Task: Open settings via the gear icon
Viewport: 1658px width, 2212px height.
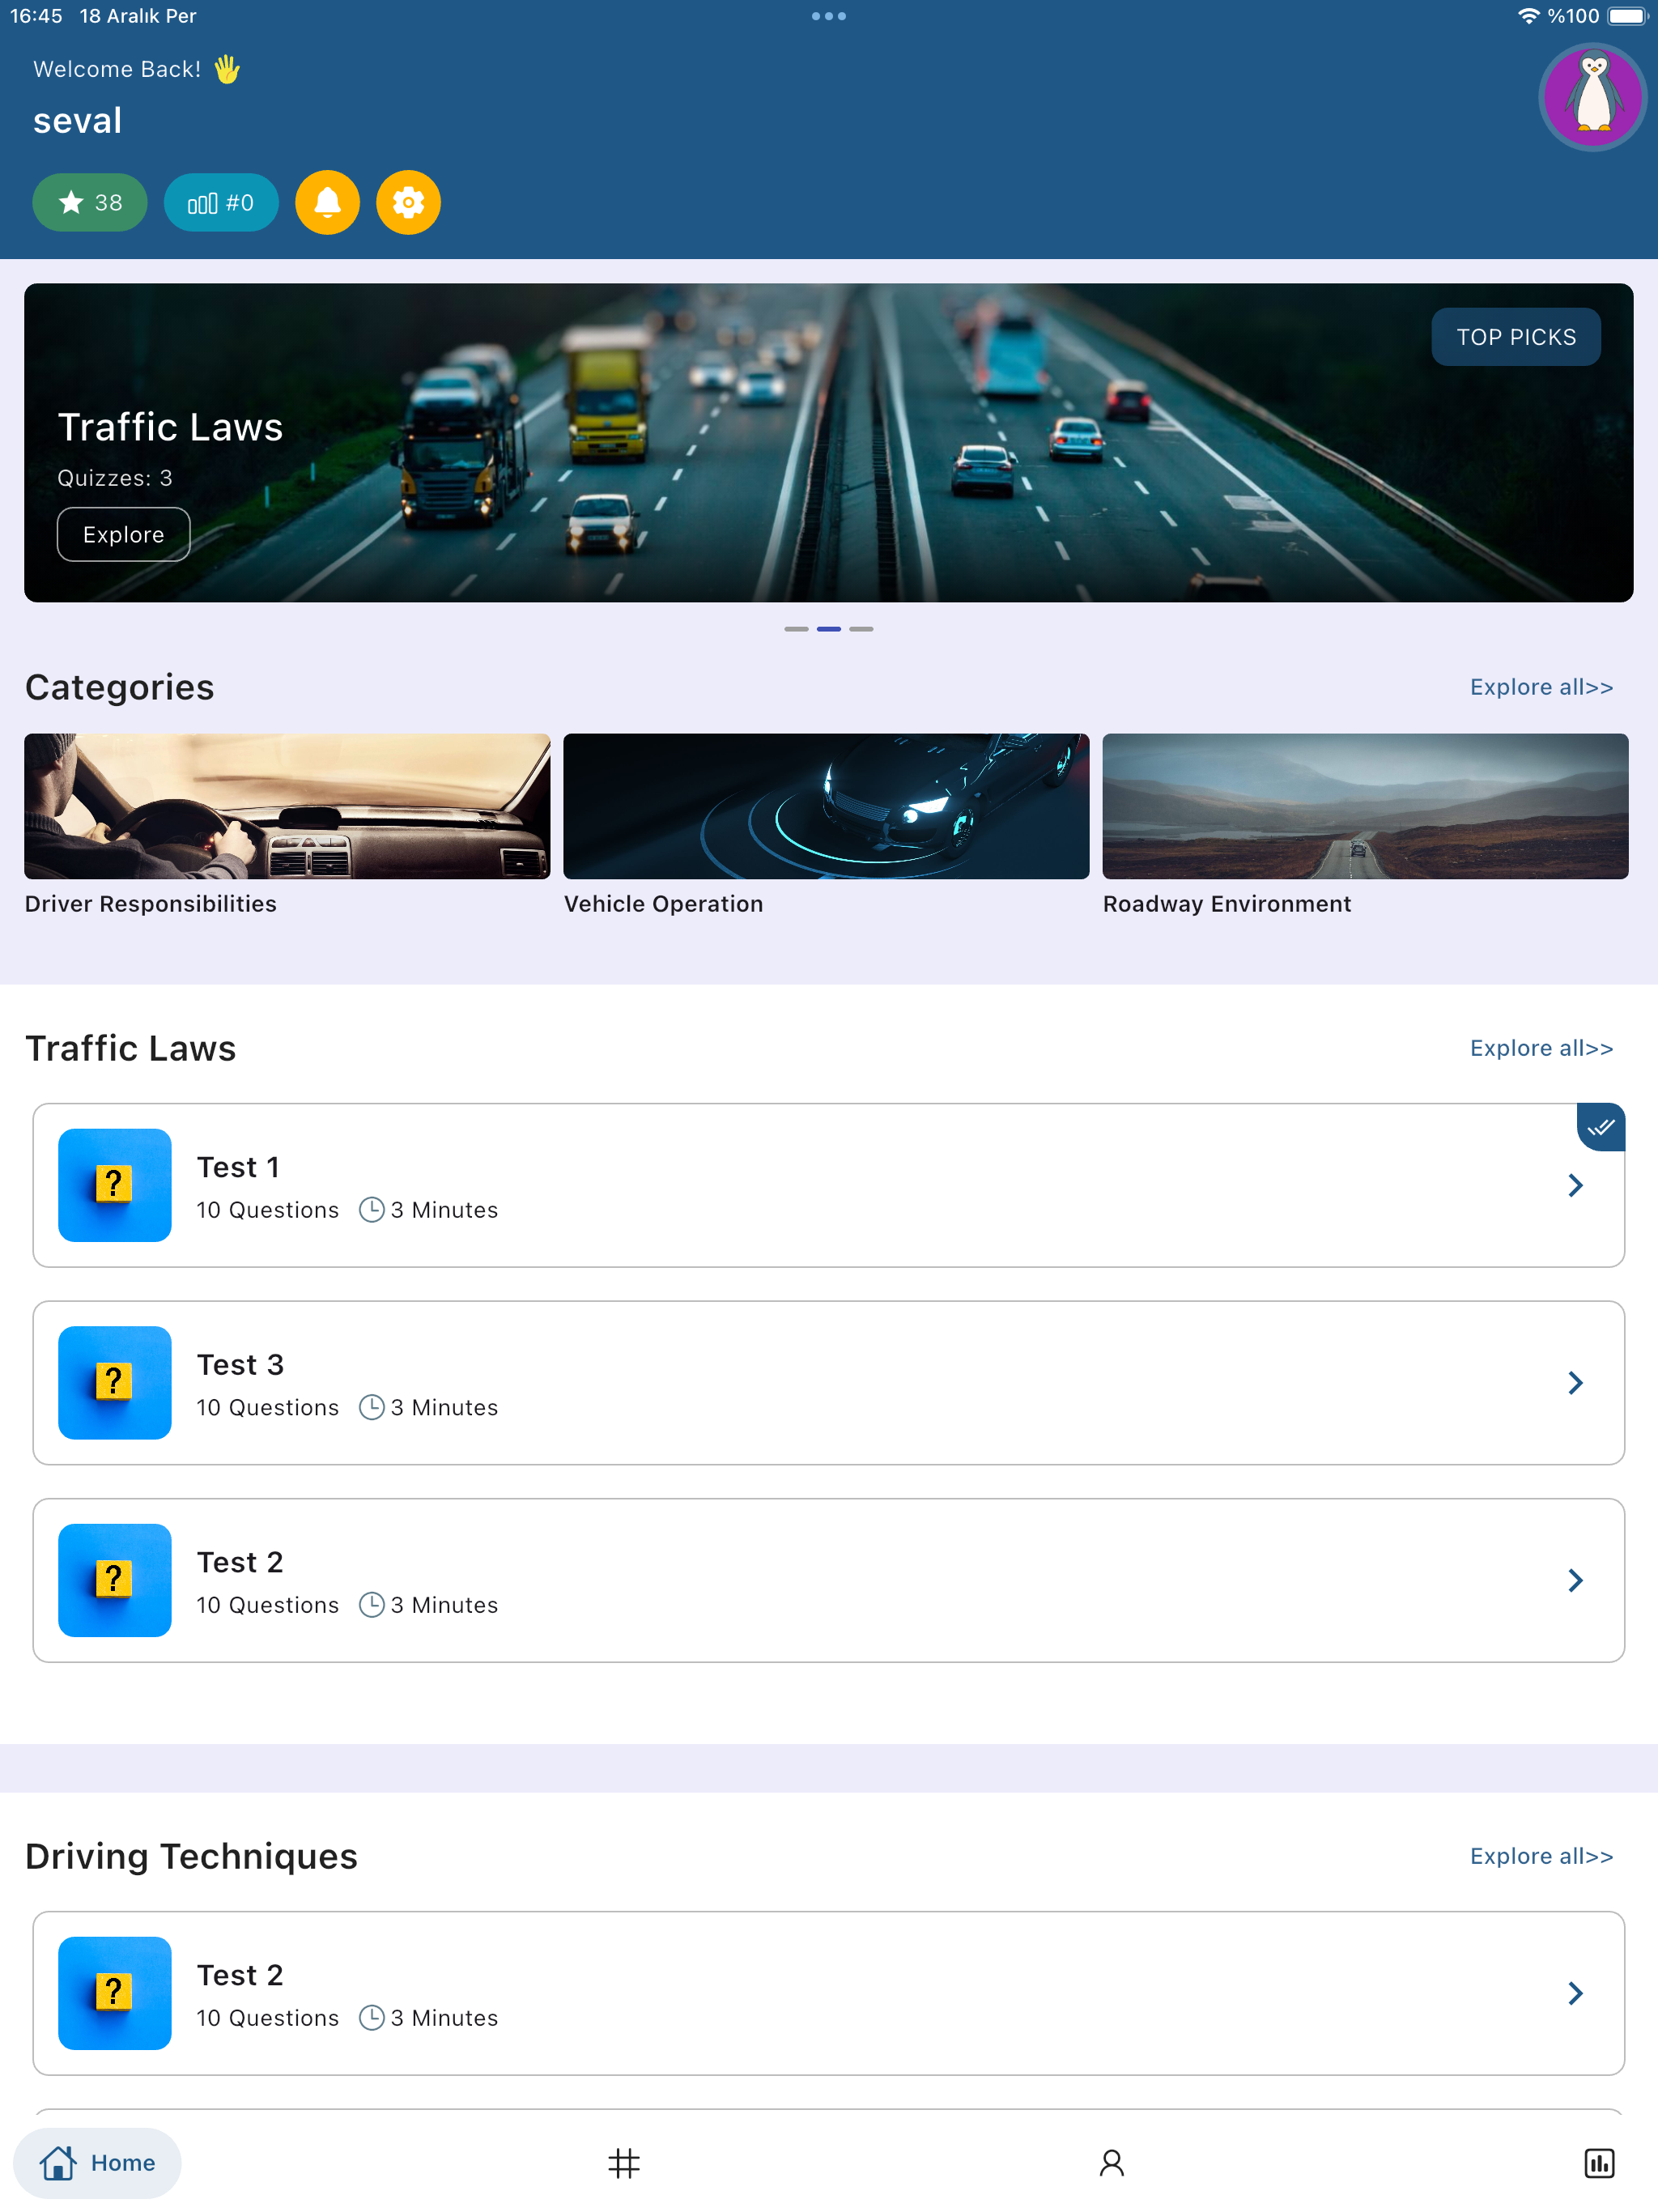Action: [x=408, y=202]
